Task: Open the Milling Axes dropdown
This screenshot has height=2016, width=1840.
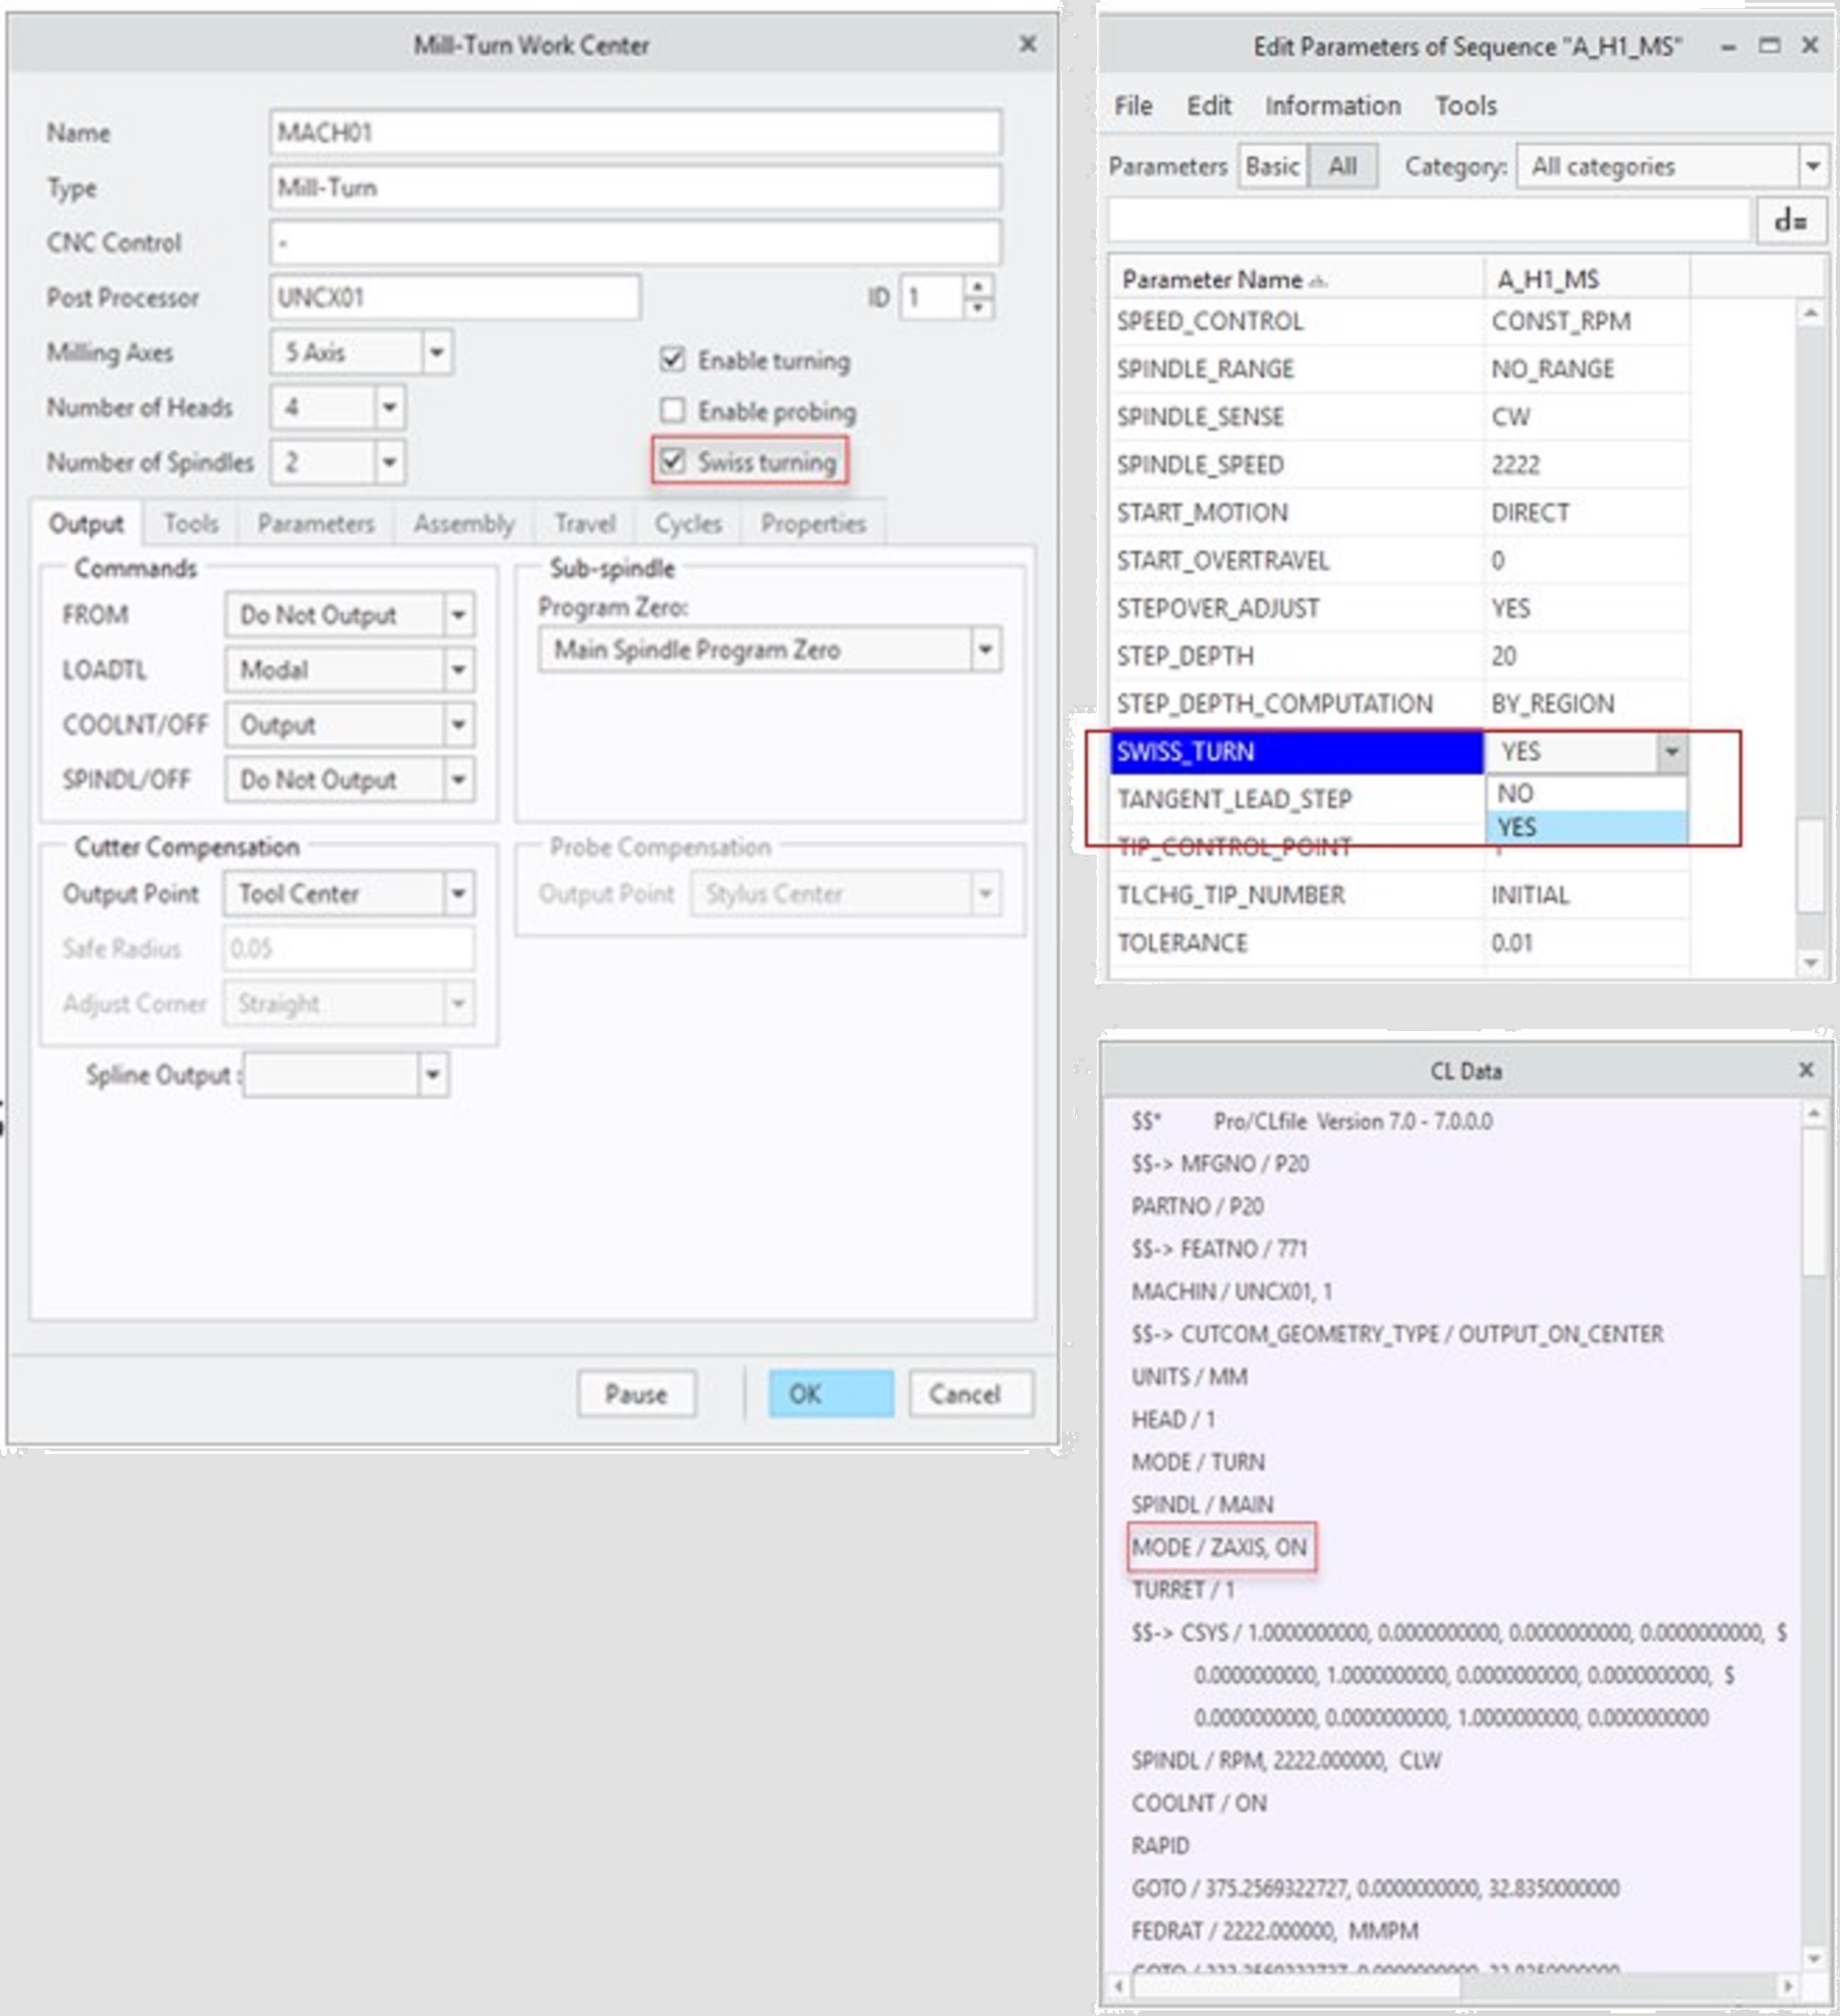Action: (x=436, y=352)
